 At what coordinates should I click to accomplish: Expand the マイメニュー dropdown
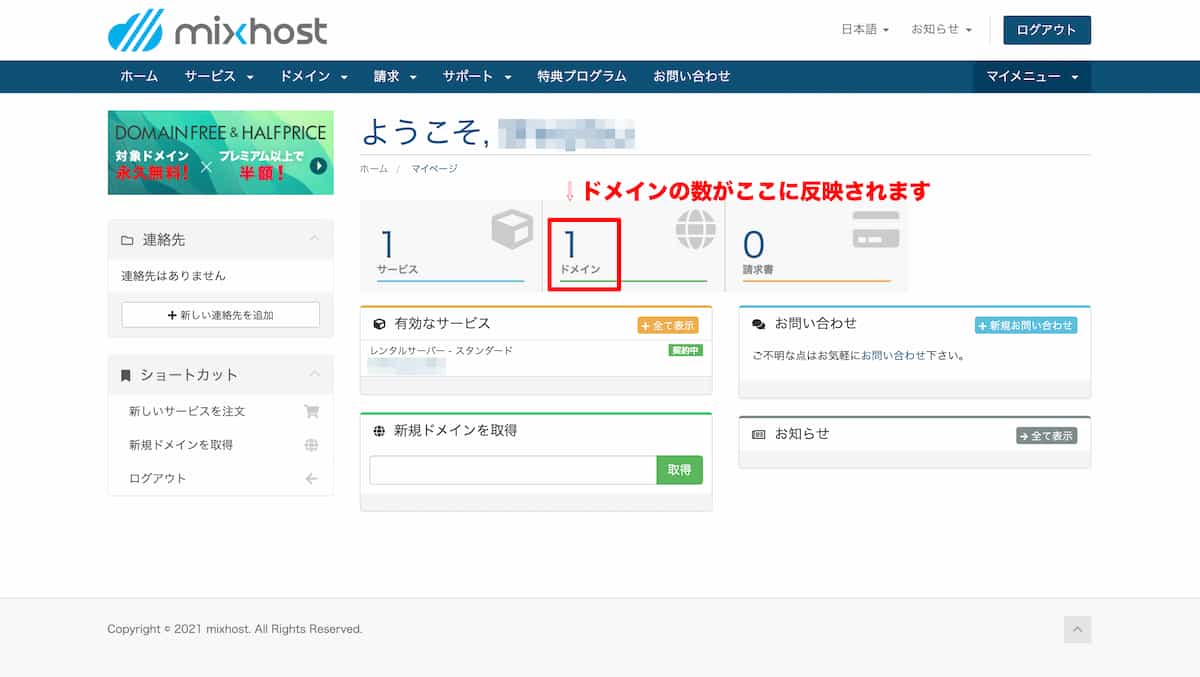(x=1032, y=76)
